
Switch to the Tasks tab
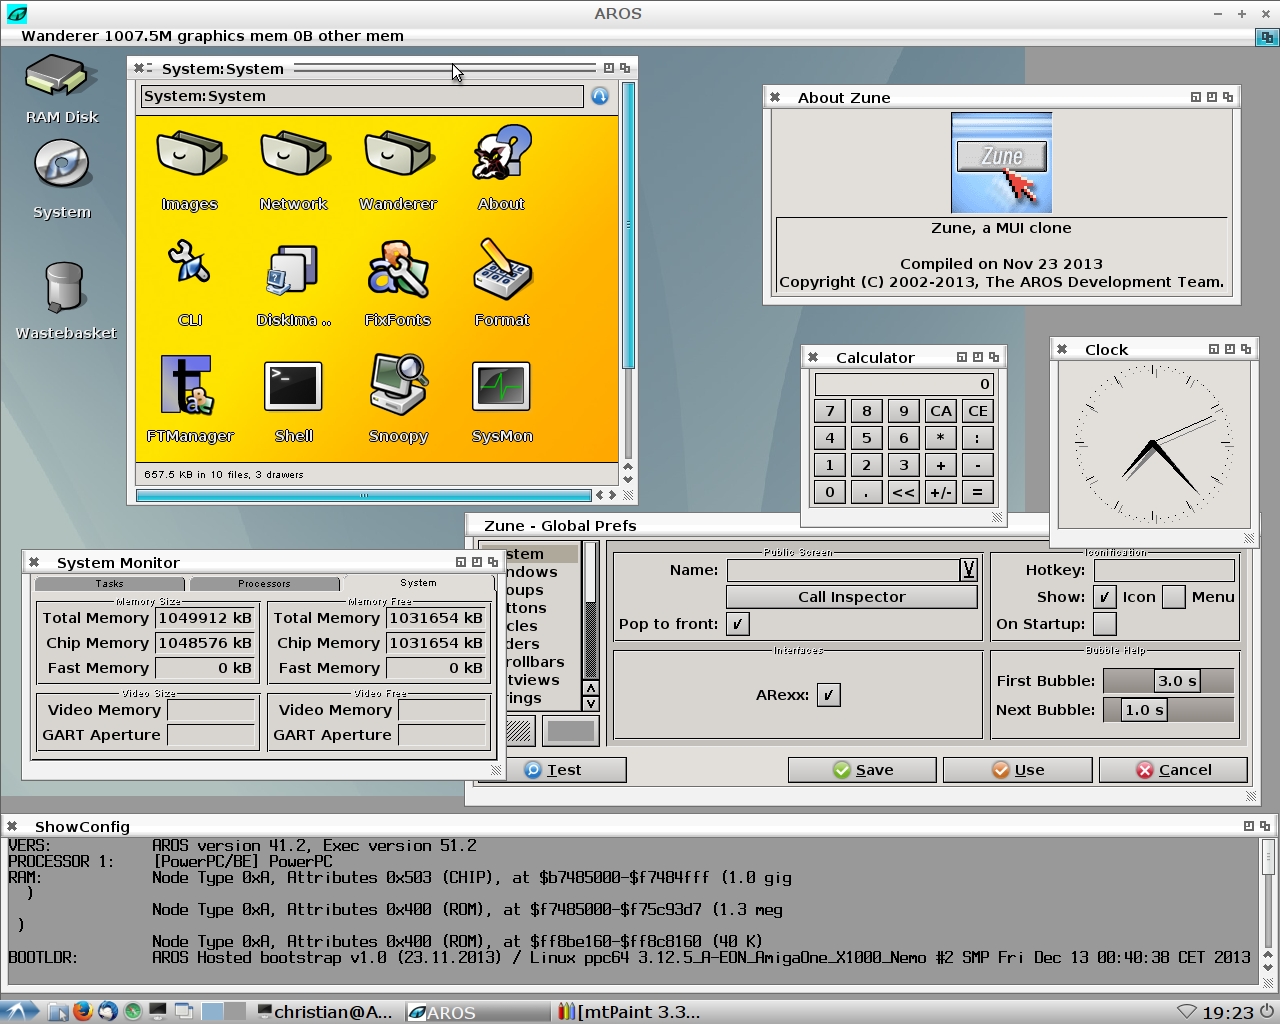(x=110, y=583)
